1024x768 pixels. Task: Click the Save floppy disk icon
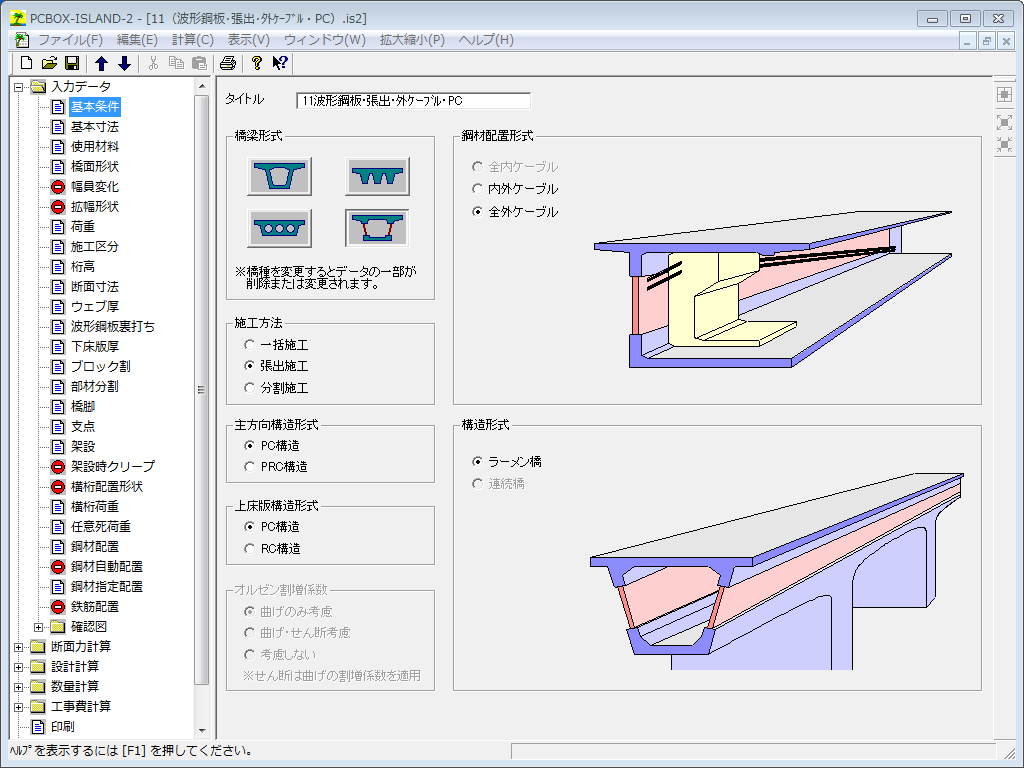pyautogui.click(x=72, y=63)
